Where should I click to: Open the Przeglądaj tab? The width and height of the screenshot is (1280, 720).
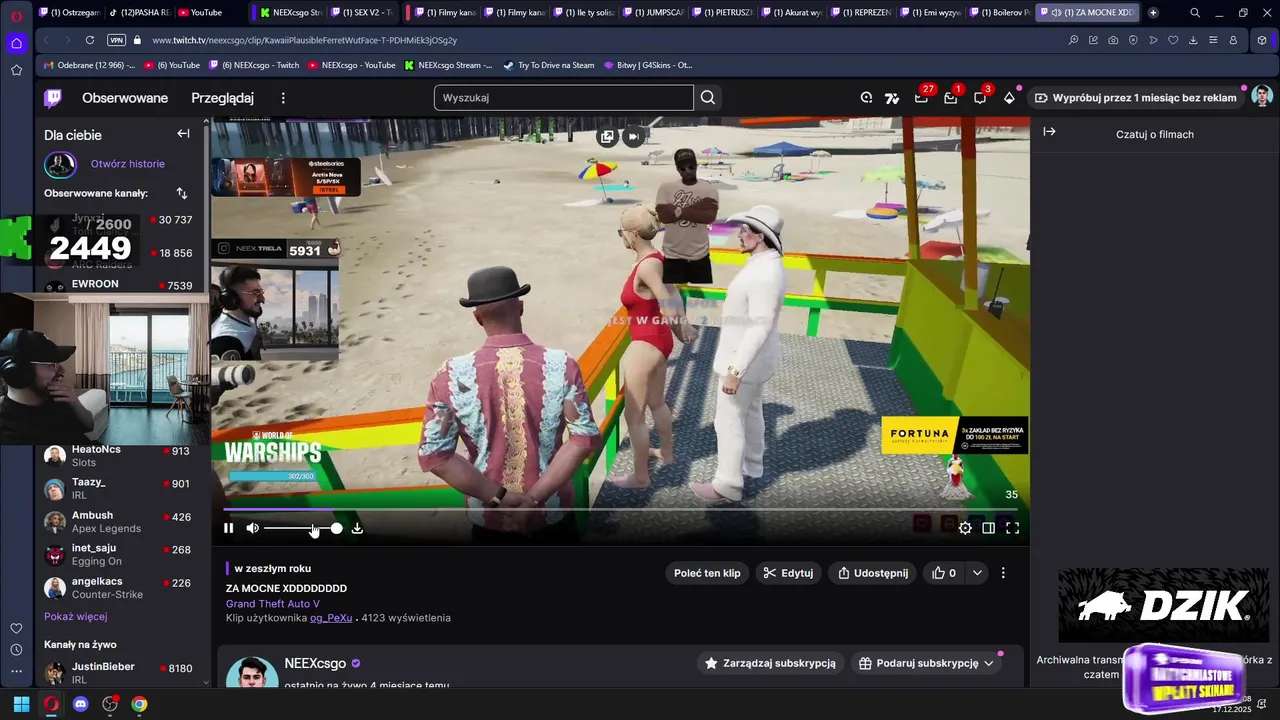pos(222,98)
